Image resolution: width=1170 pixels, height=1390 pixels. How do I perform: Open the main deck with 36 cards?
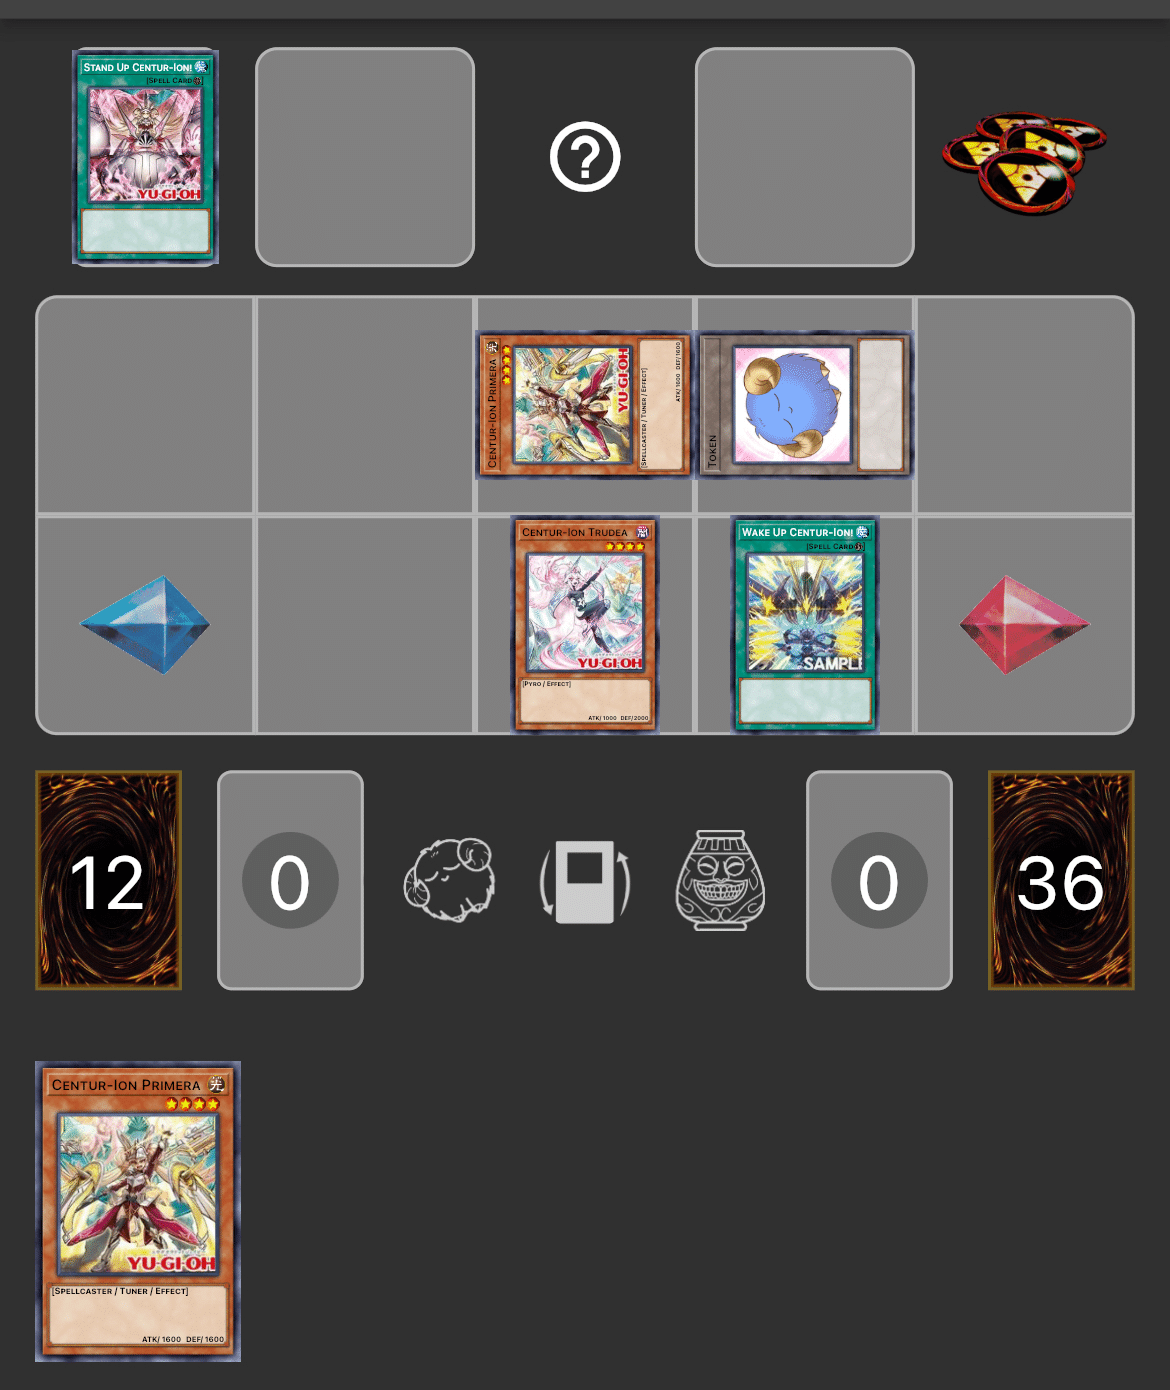[1061, 880]
